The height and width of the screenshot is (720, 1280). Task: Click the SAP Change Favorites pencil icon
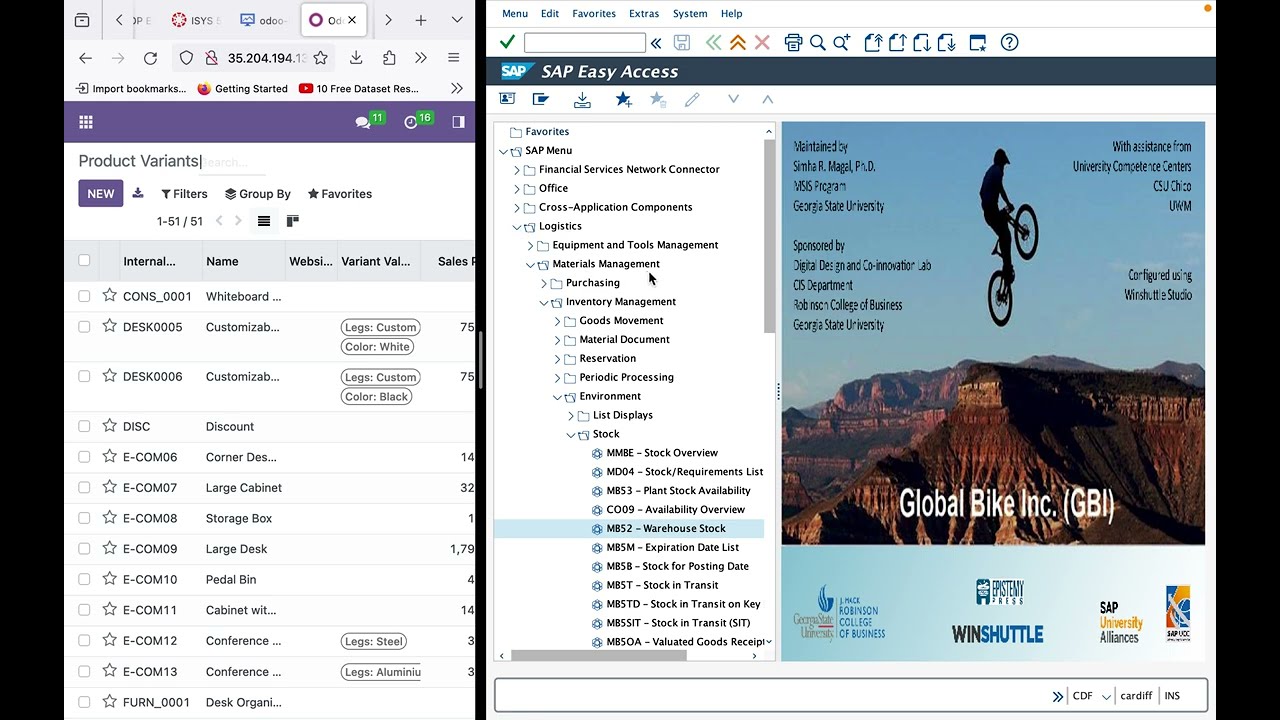pyautogui.click(x=692, y=99)
